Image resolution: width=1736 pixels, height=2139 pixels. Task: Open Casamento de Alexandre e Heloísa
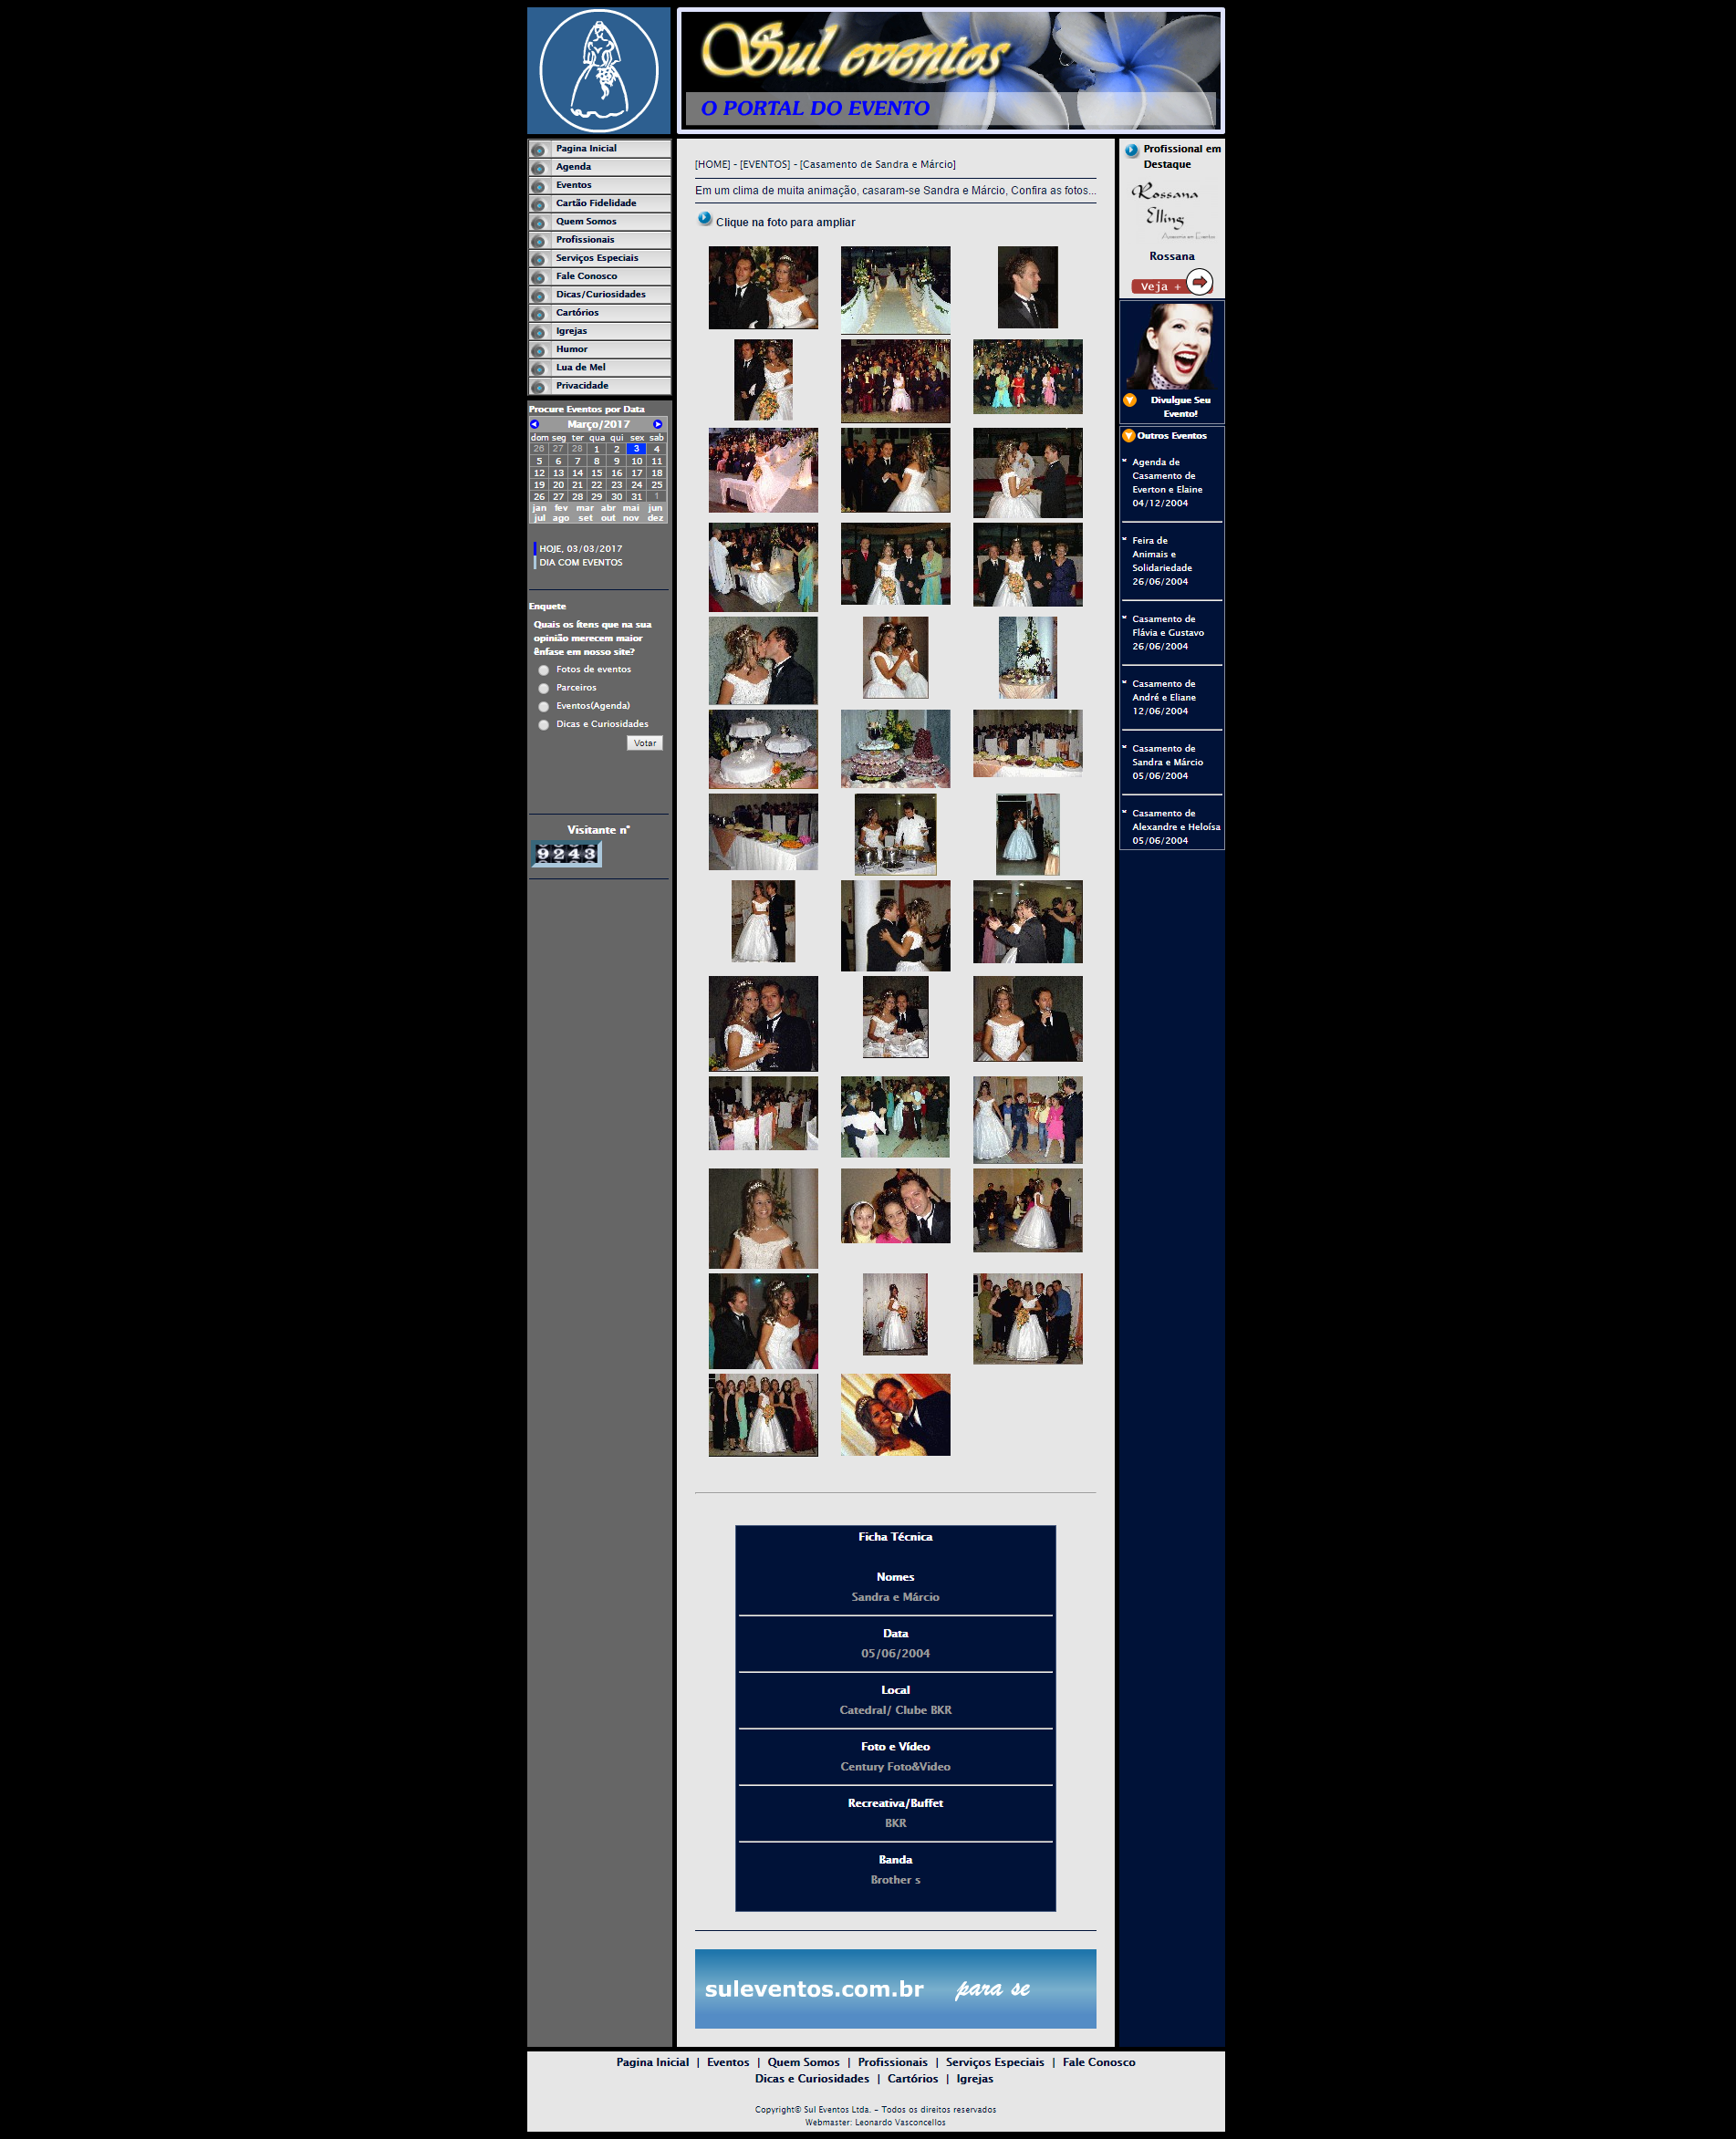[x=1176, y=827]
